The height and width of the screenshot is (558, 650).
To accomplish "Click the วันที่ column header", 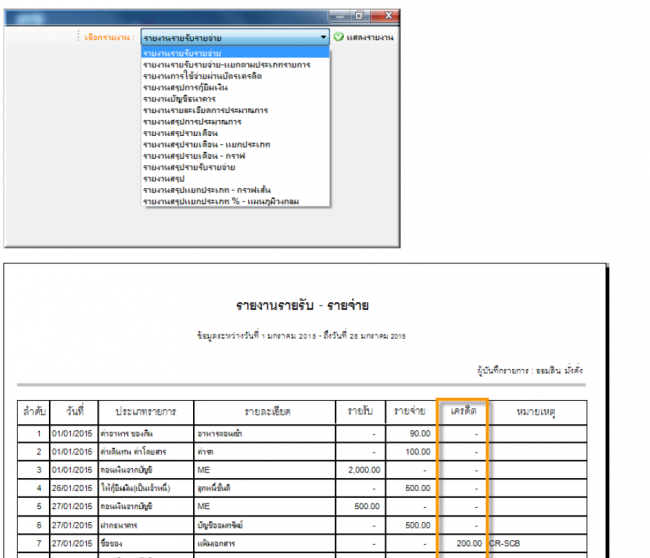I will click(x=74, y=412).
